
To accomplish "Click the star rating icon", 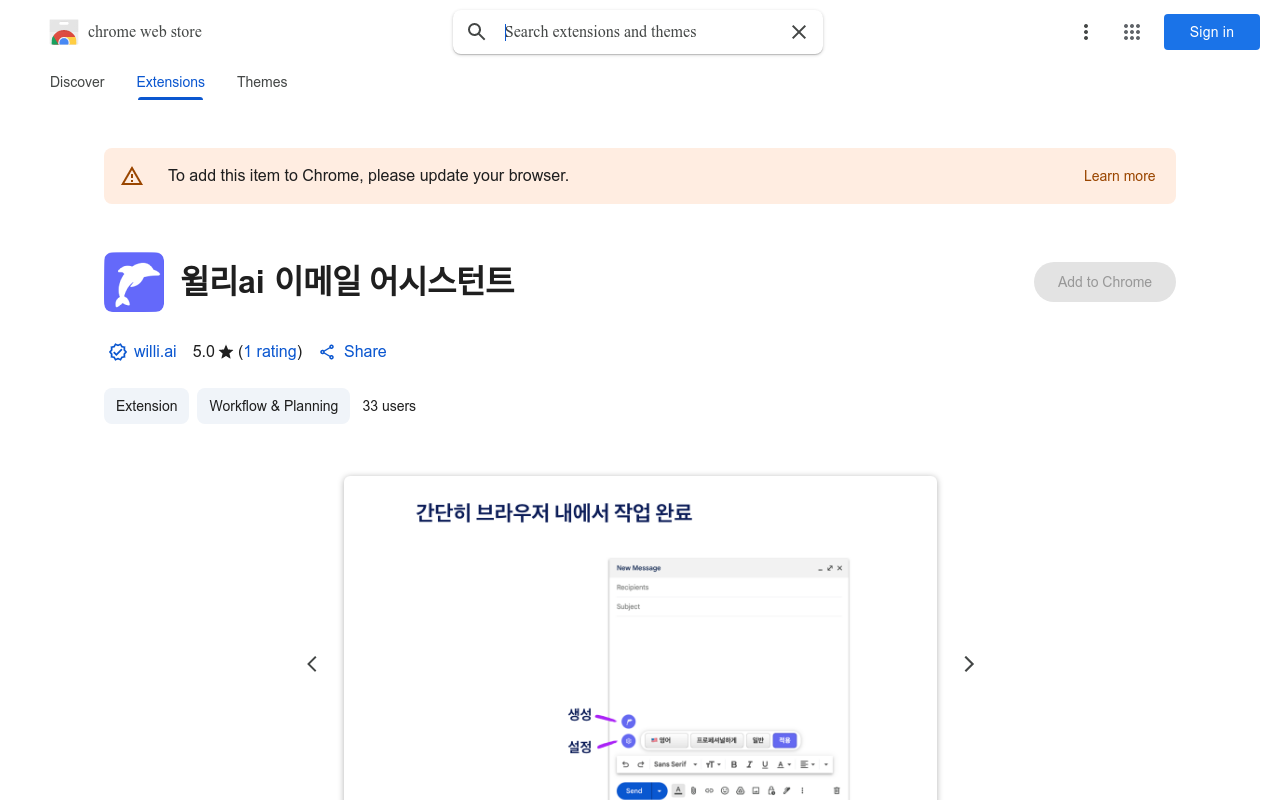I will (x=226, y=352).
